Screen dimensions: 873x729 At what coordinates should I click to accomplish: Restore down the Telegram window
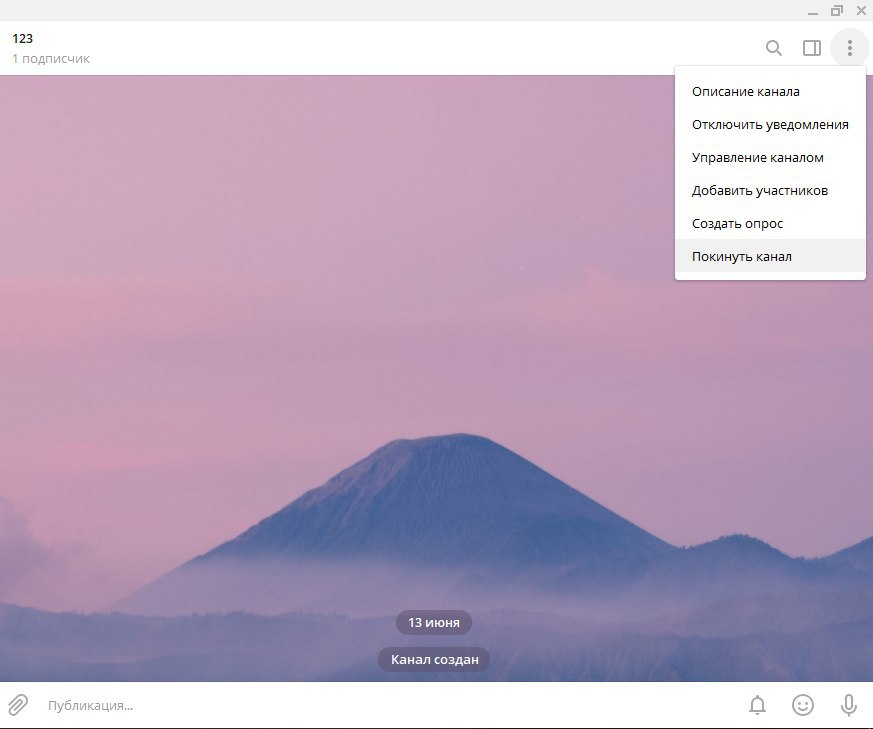coord(837,11)
